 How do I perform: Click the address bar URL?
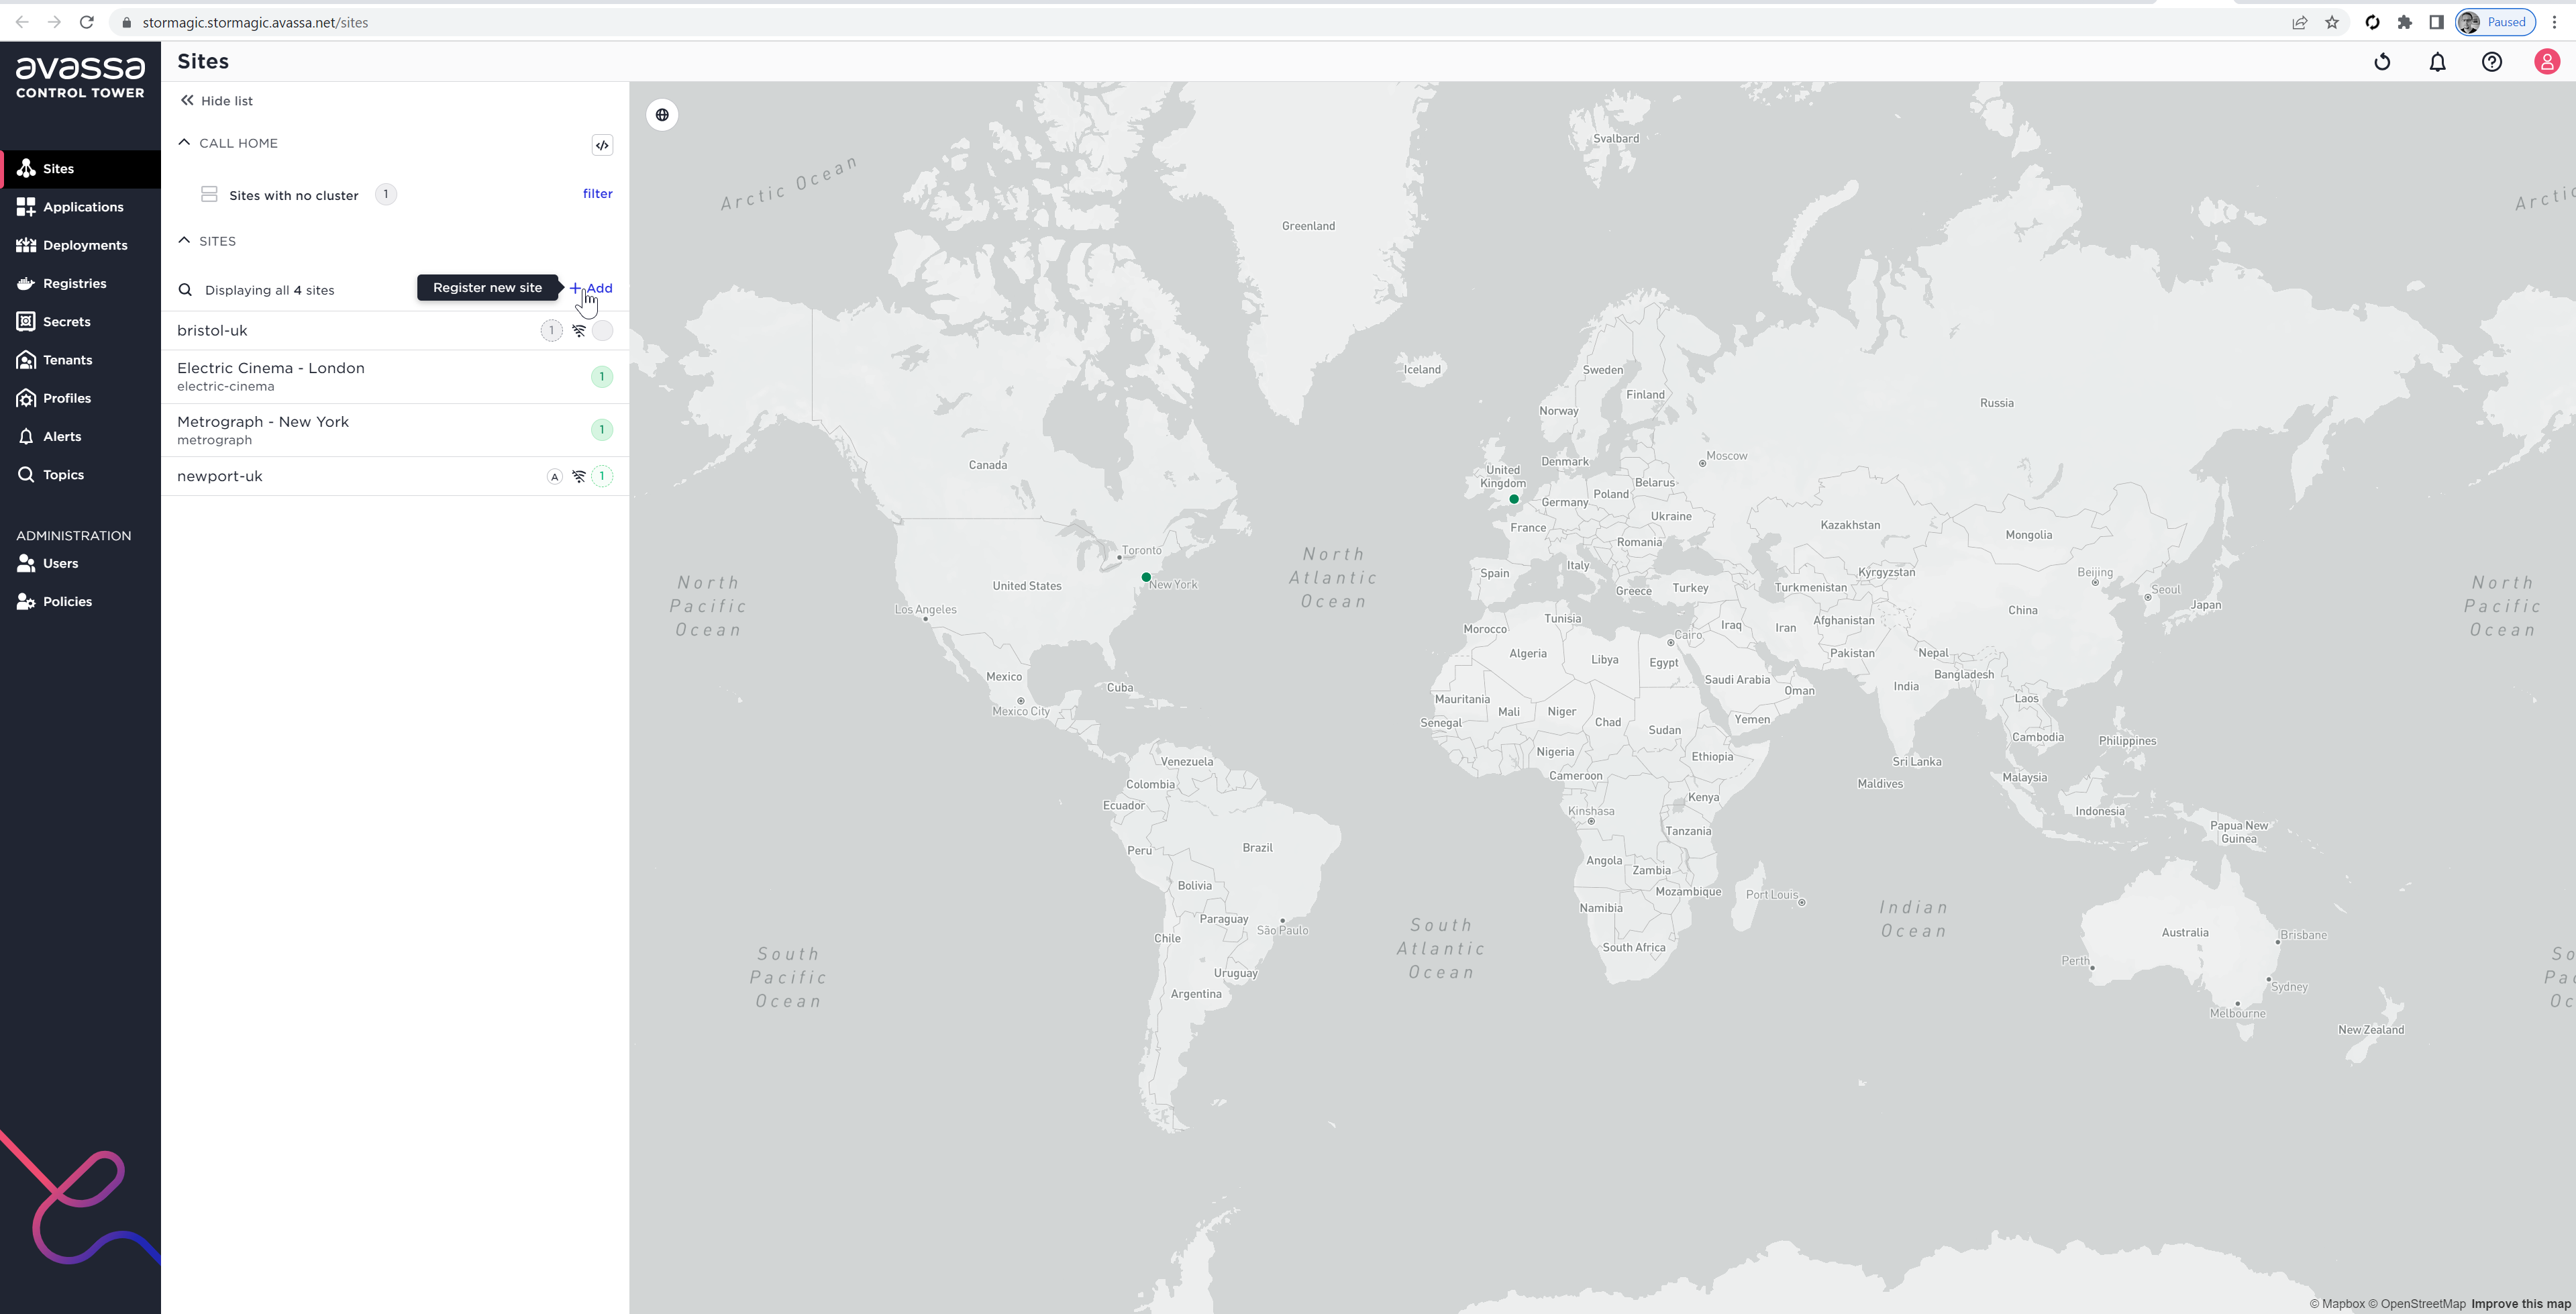click(255, 22)
